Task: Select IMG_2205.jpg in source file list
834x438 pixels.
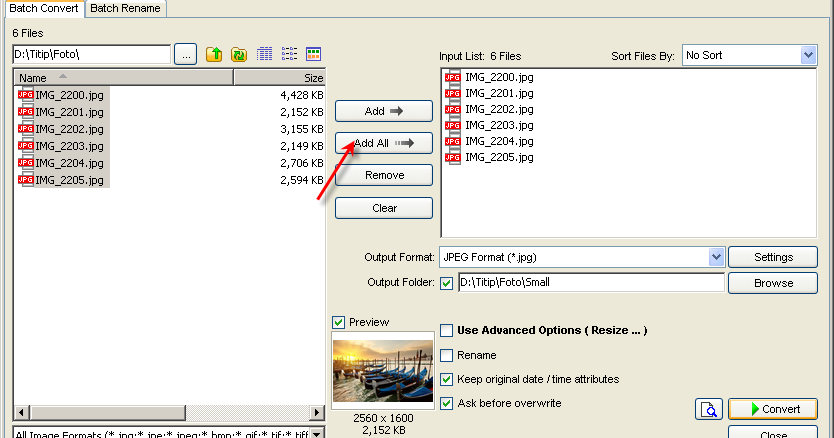Action: click(69, 180)
